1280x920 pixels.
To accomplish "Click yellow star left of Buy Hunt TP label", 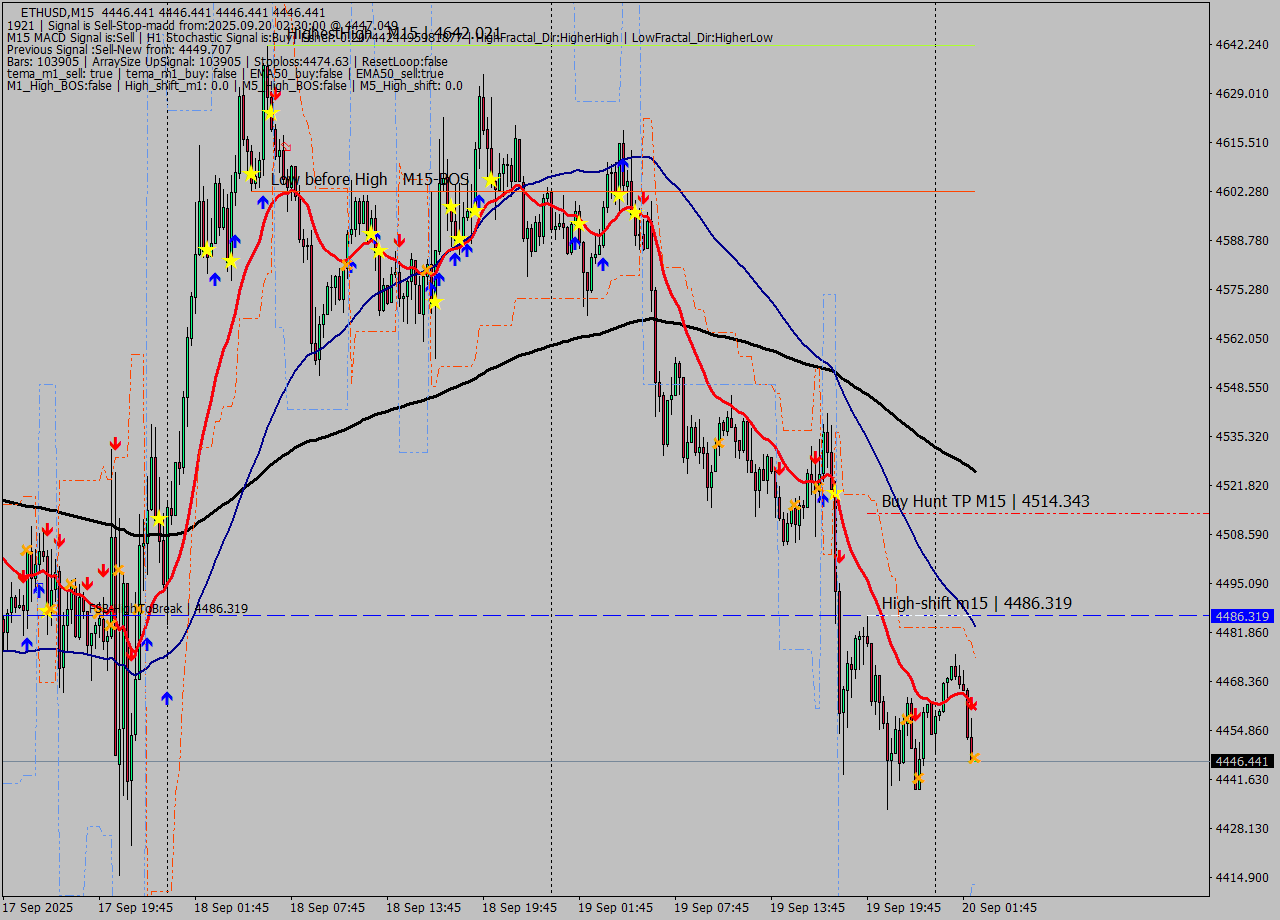I will [x=834, y=493].
